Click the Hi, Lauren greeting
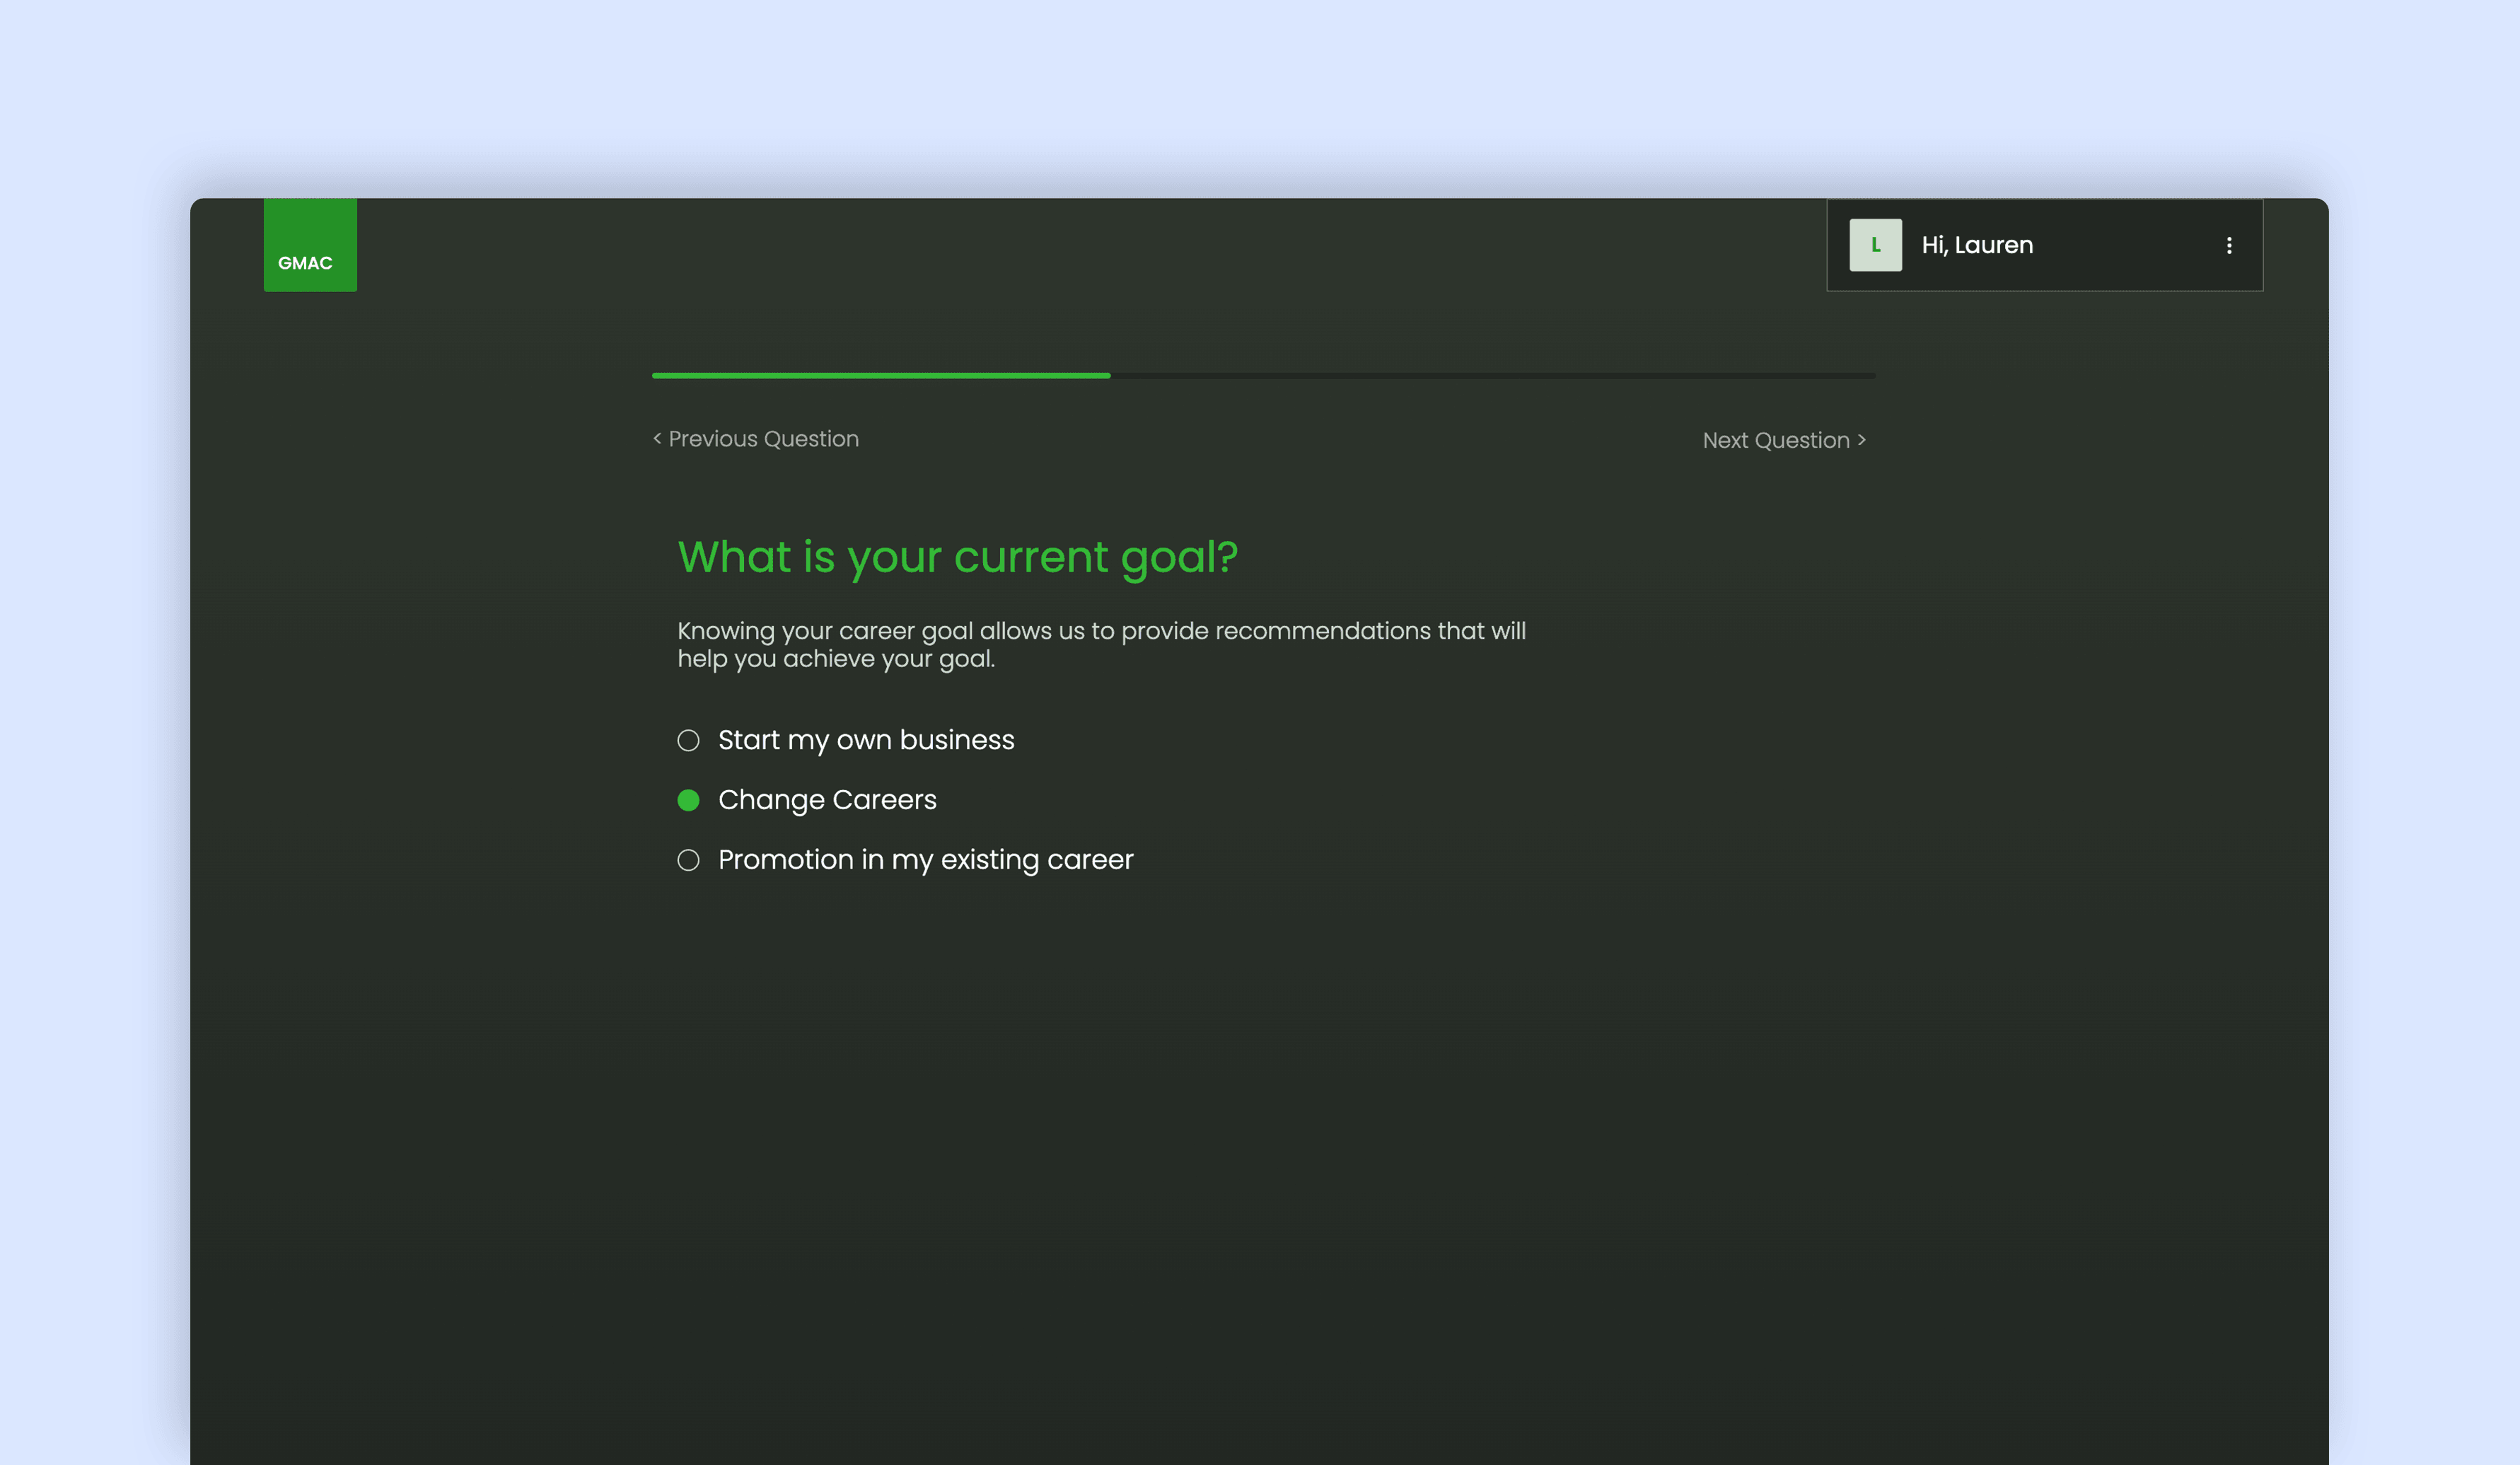Screen dimensions: 2520x1465 1977,245
